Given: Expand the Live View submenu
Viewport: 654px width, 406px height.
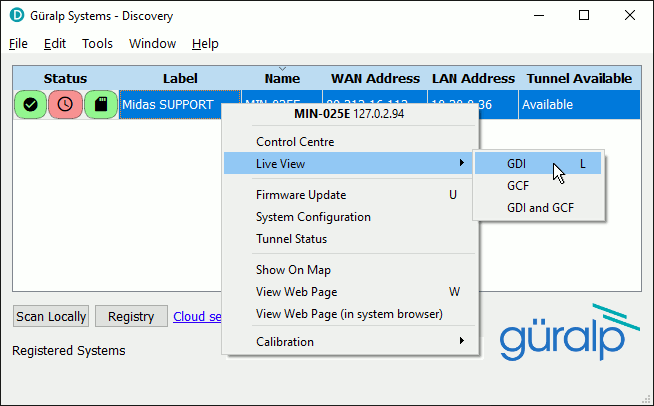Looking at the screenshot, I should [349, 164].
